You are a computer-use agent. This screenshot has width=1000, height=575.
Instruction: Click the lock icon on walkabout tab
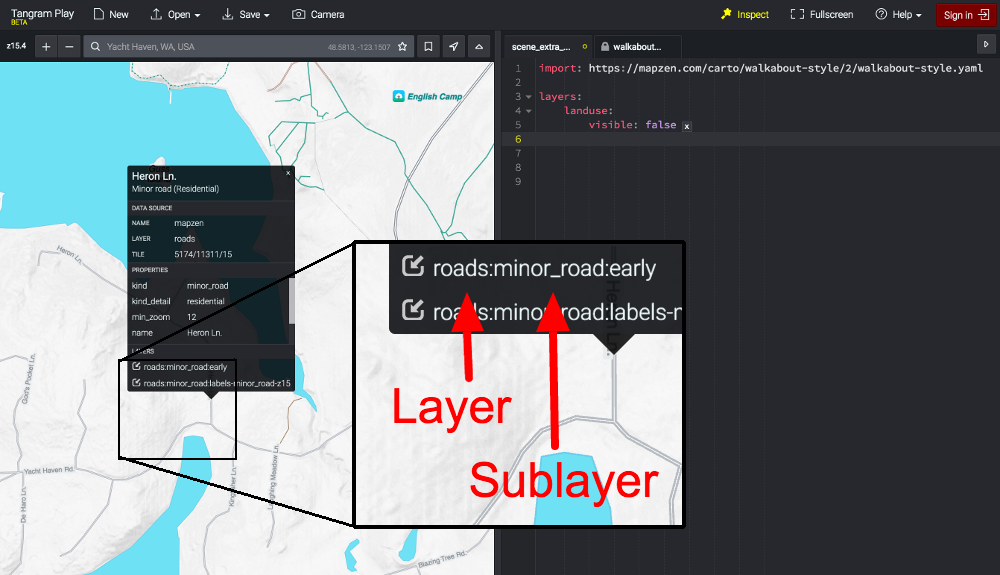605,47
